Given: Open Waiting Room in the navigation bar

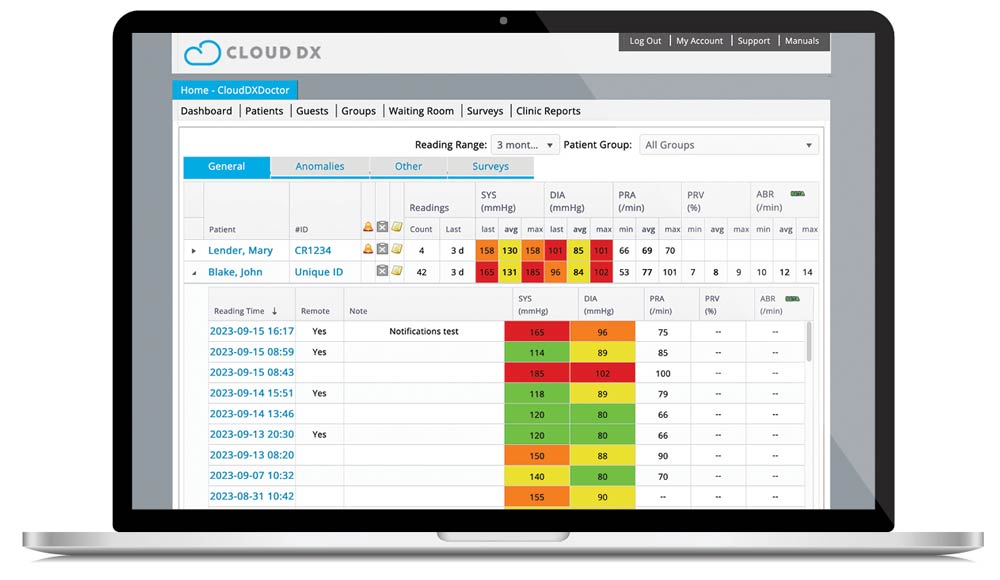Looking at the screenshot, I should point(421,111).
